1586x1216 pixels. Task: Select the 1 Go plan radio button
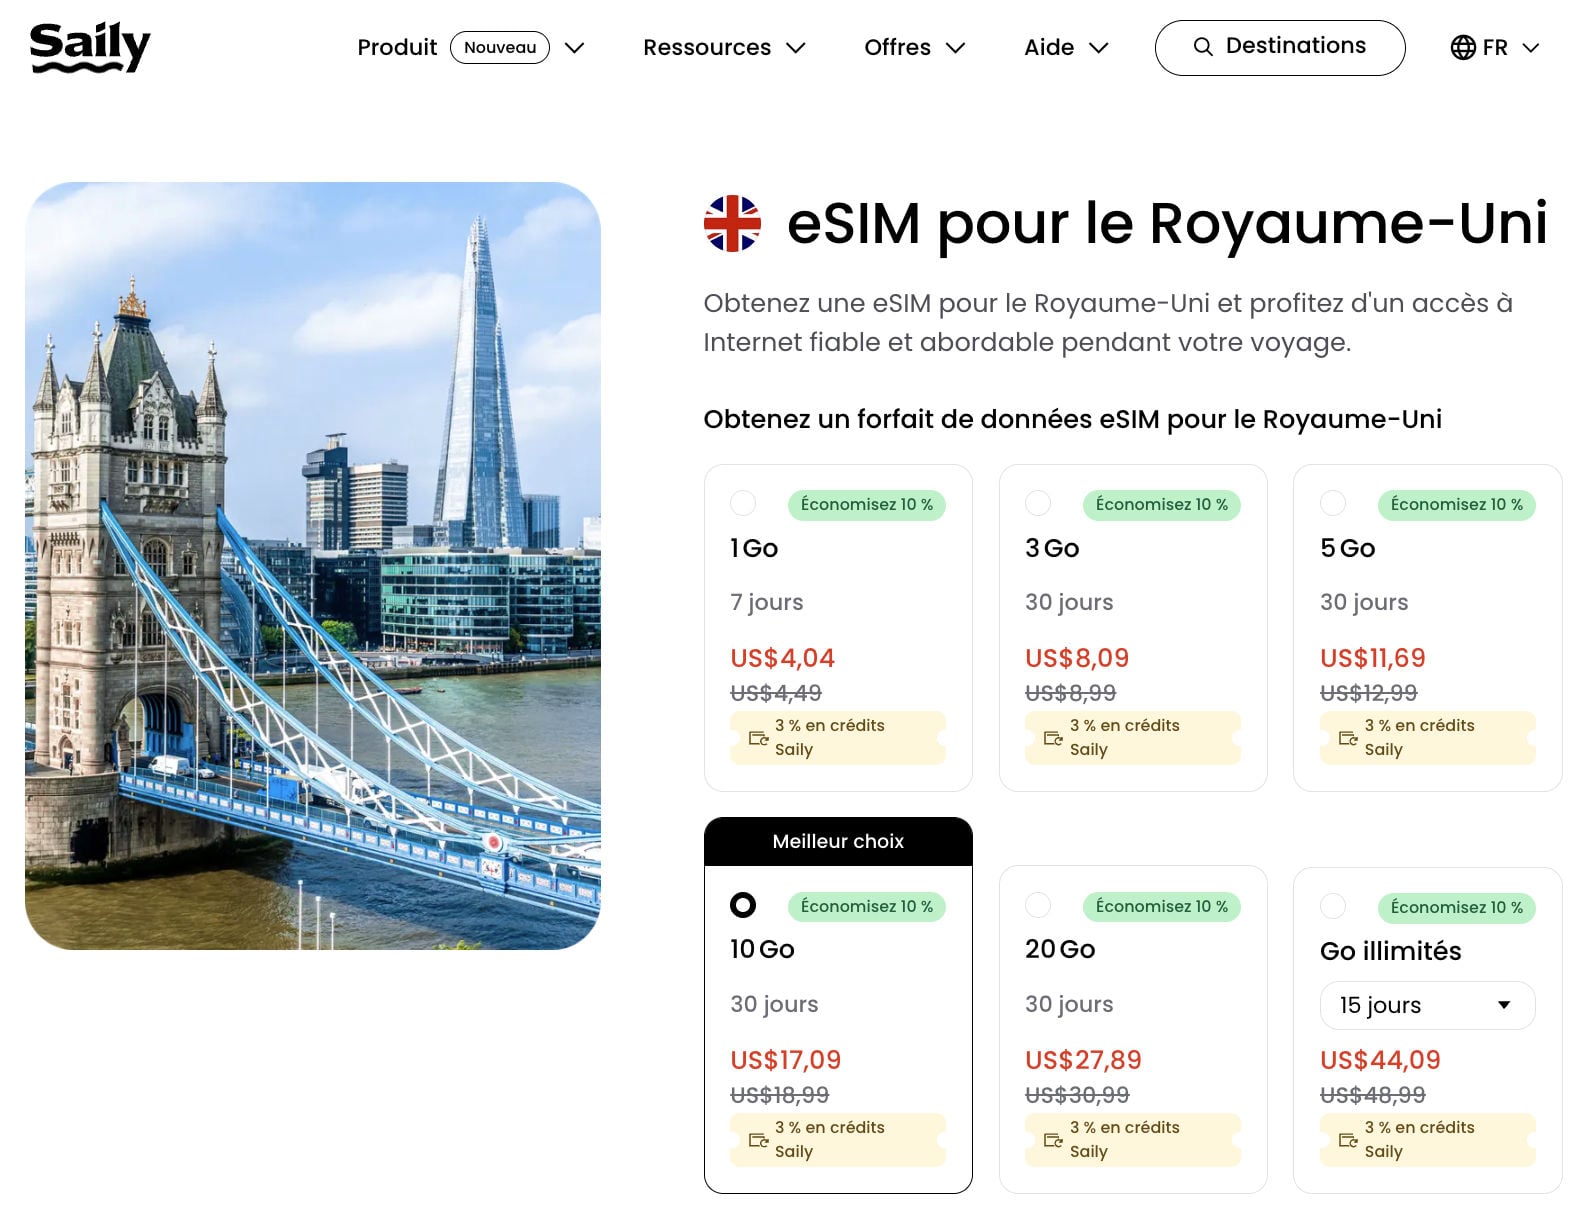coord(741,504)
